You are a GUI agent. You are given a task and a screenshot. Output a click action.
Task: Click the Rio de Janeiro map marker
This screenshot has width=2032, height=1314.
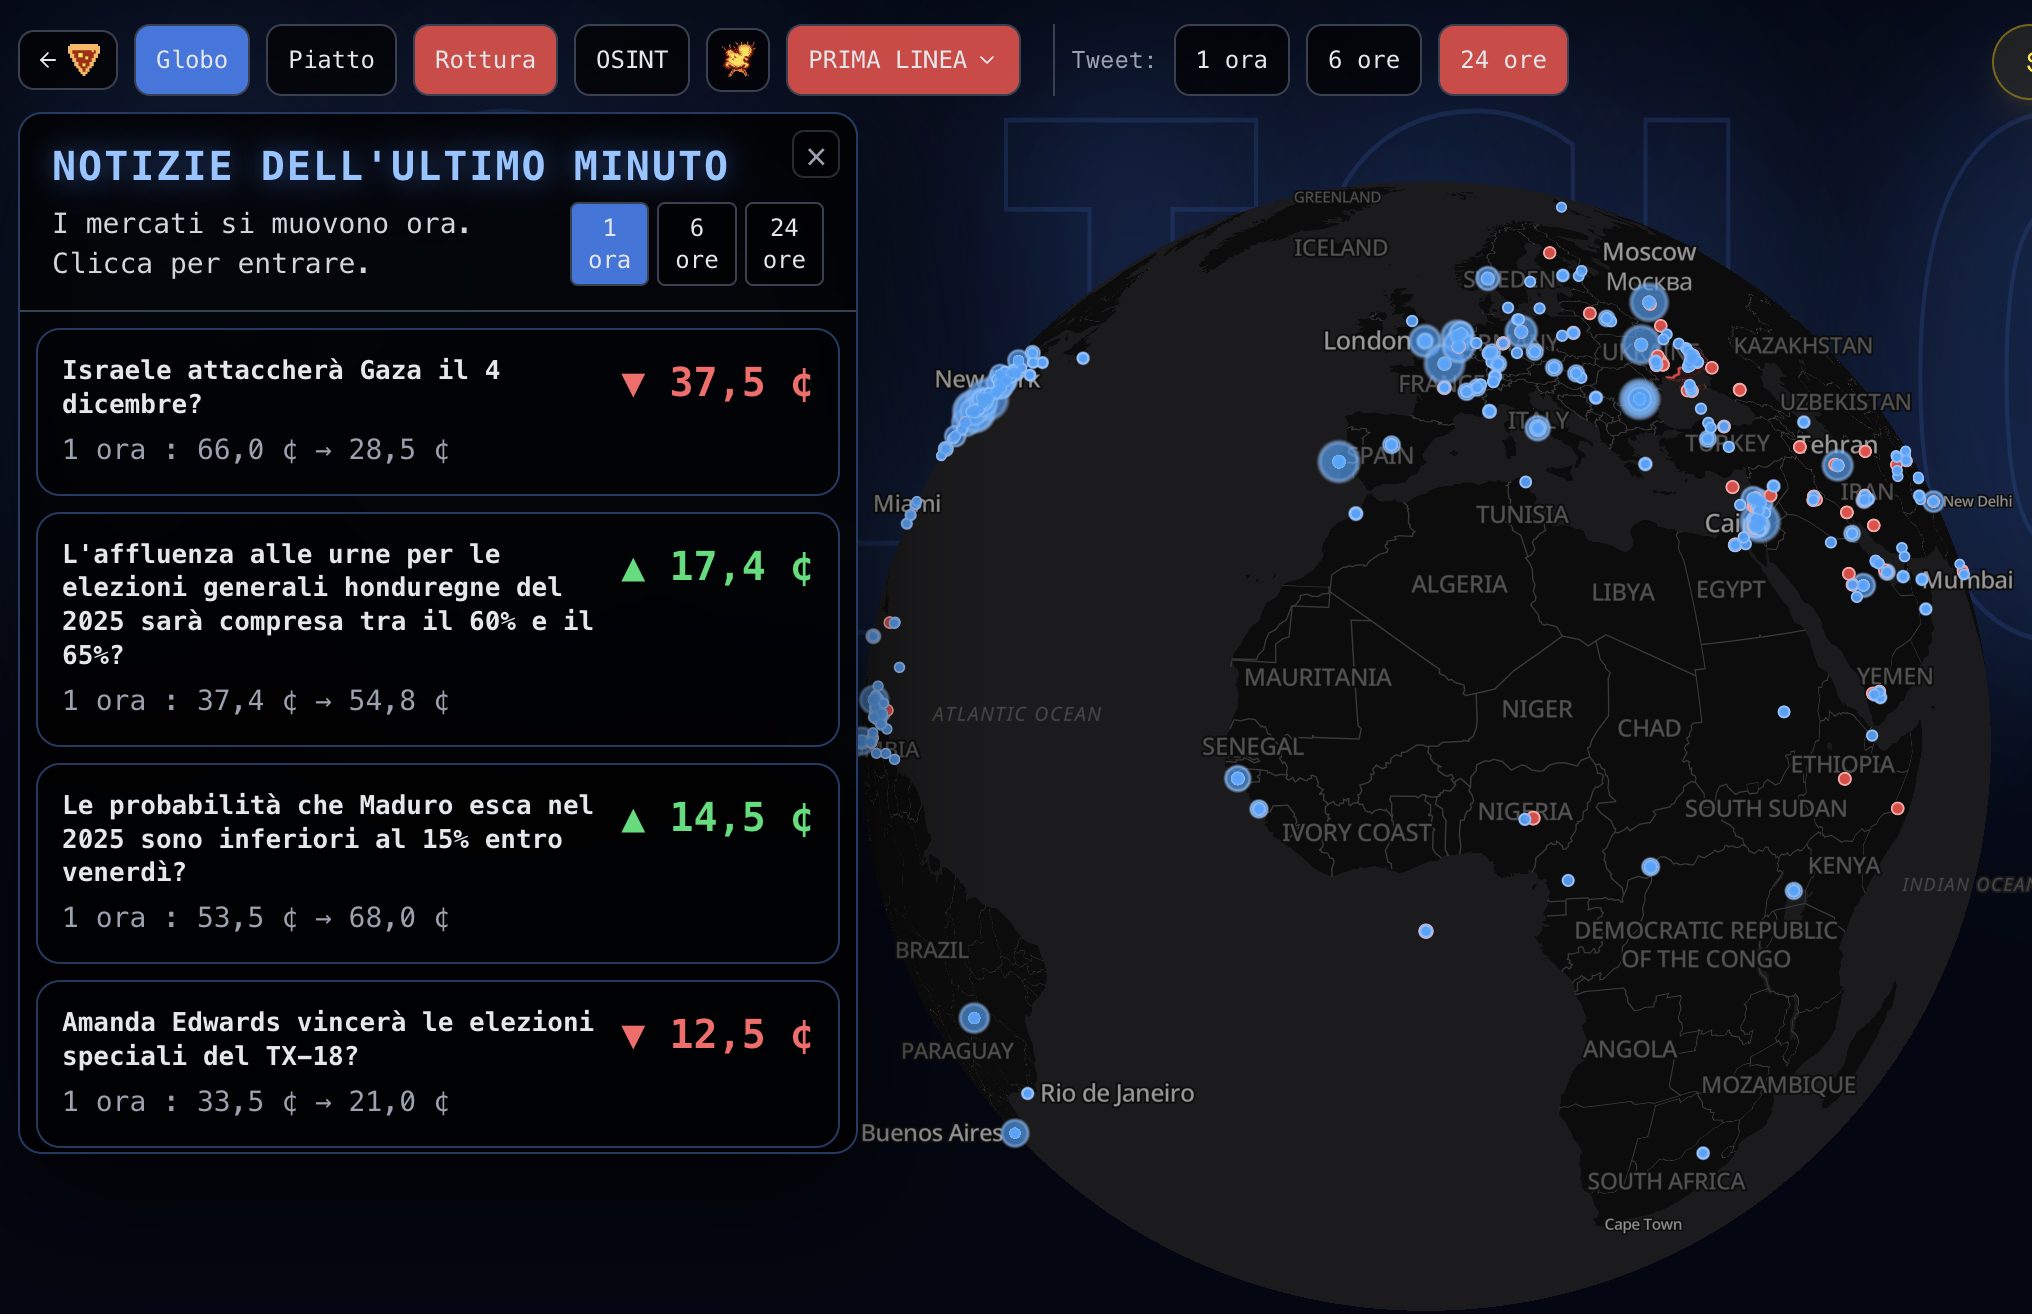pos(1027,1094)
